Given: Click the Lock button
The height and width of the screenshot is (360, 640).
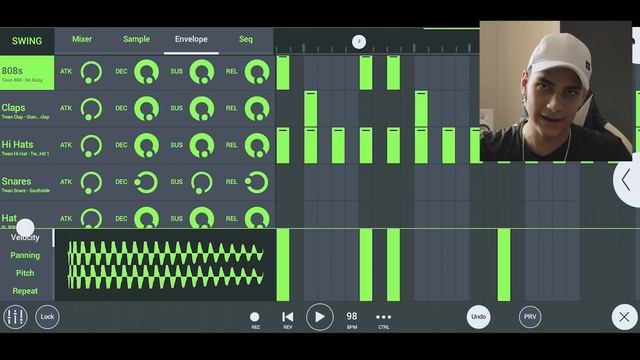Looking at the screenshot, I should pos(47,317).
